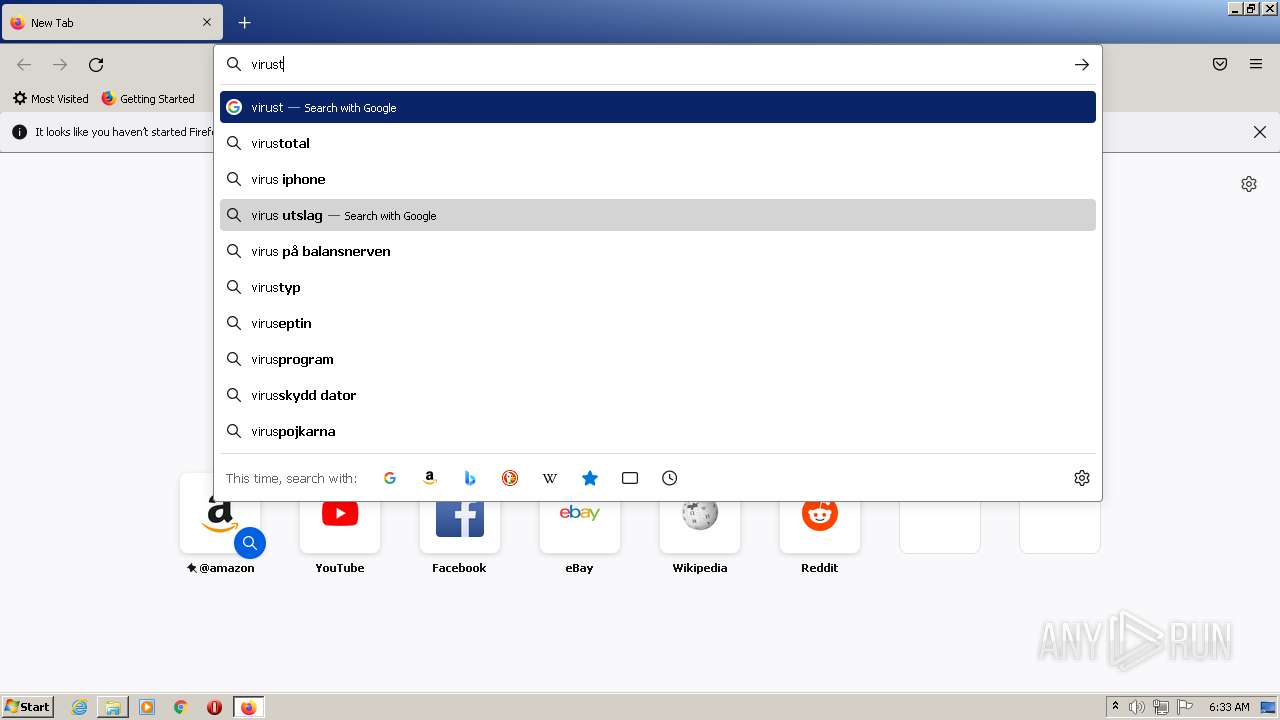
Task: Open the Firefox application menu
Action: click(1256, 64)
